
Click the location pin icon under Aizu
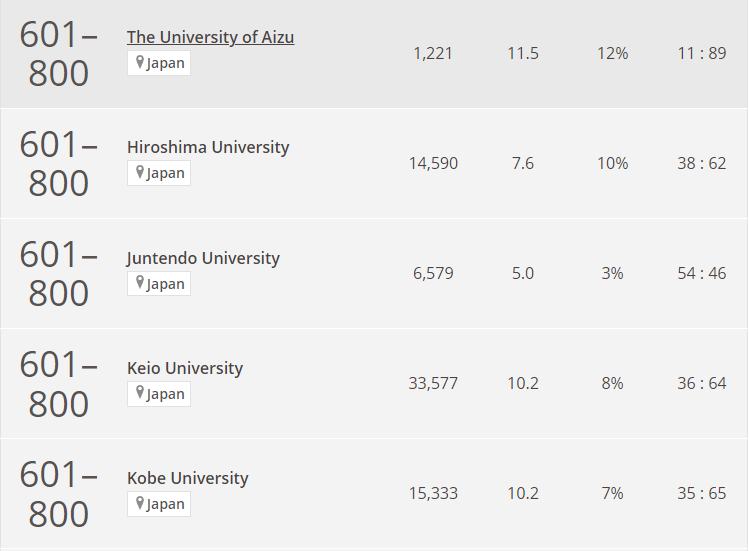click(x=140, y=63)
